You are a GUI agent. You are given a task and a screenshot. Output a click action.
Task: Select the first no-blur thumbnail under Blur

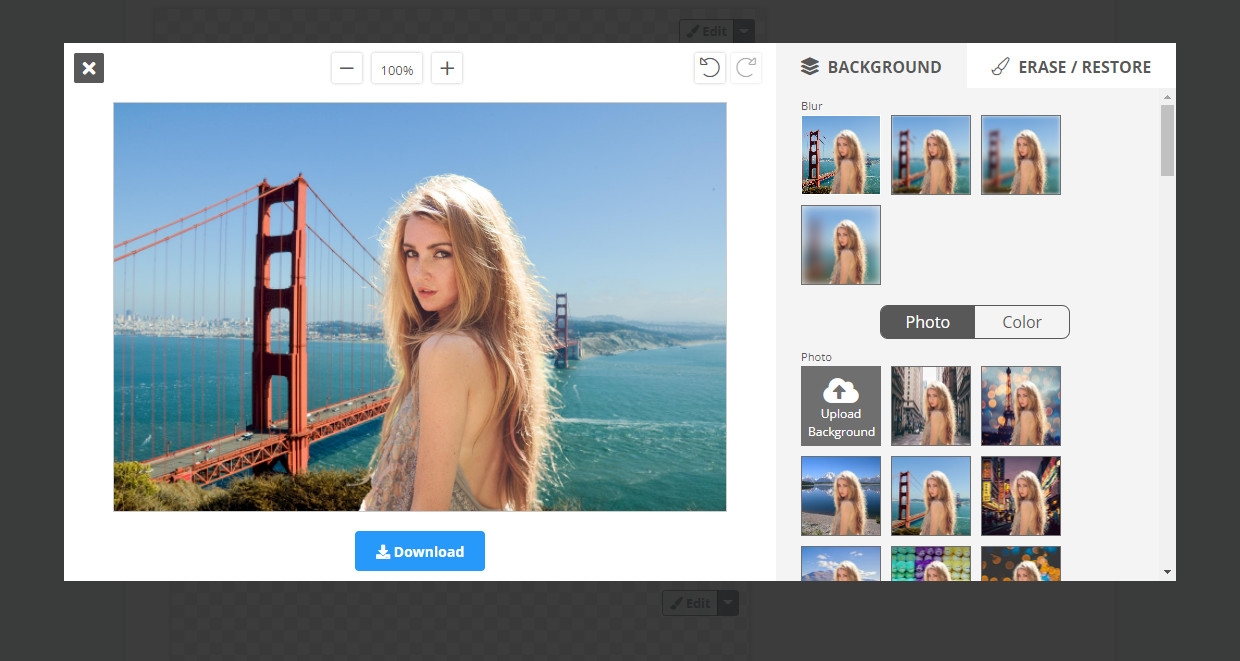coord(841,155)
